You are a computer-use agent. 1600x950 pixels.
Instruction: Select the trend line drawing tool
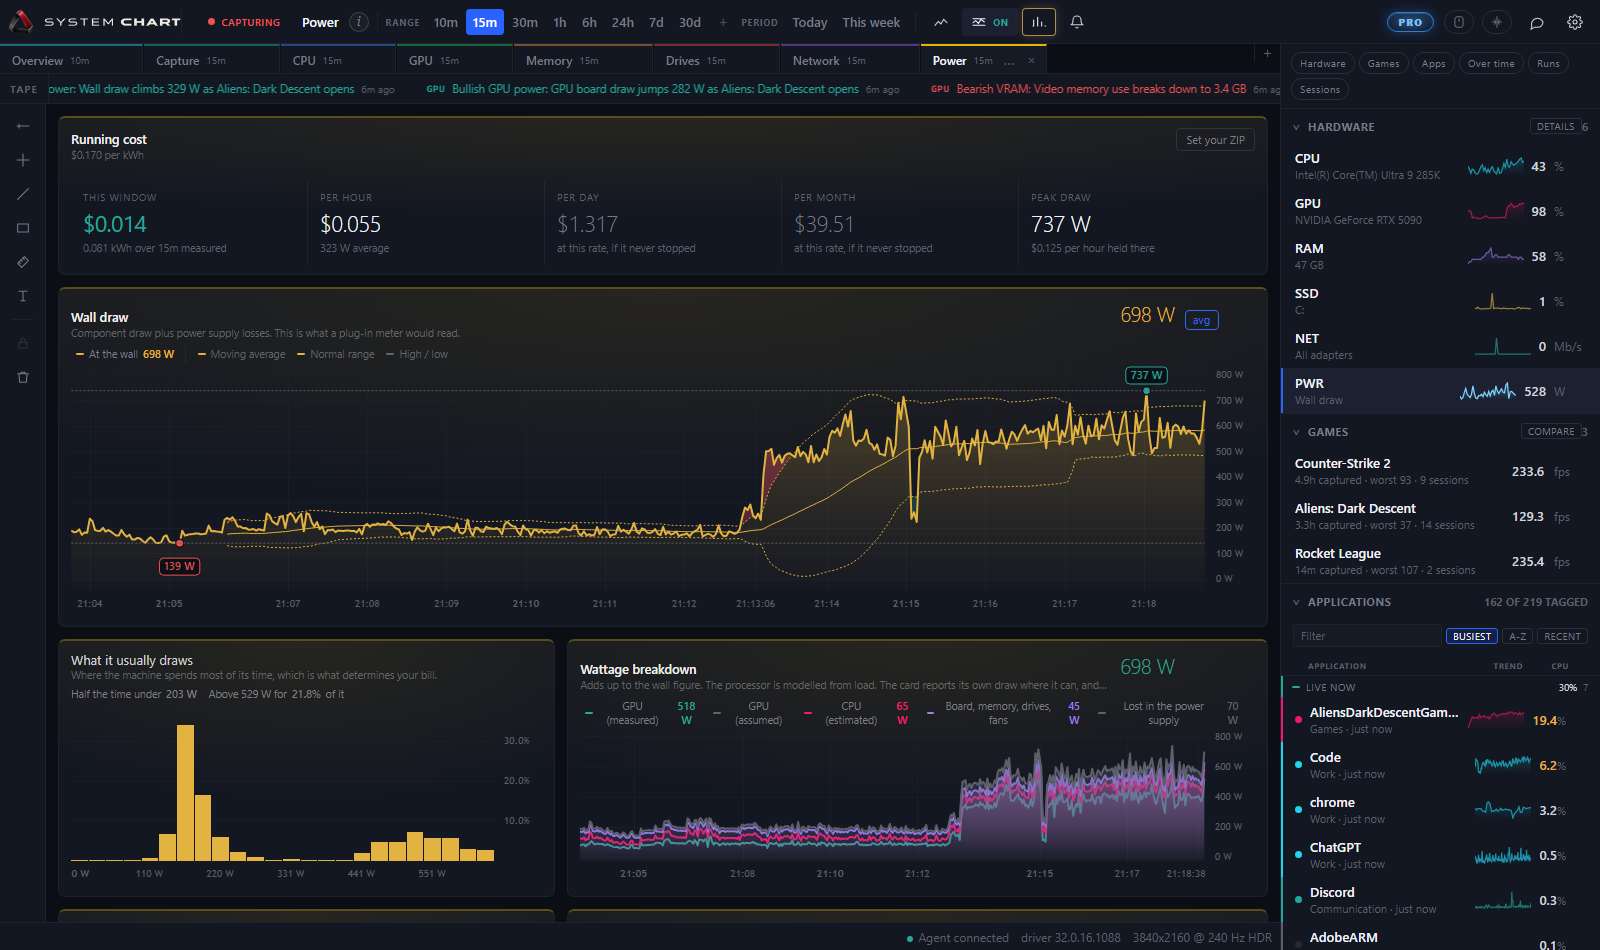pos(23,194)
